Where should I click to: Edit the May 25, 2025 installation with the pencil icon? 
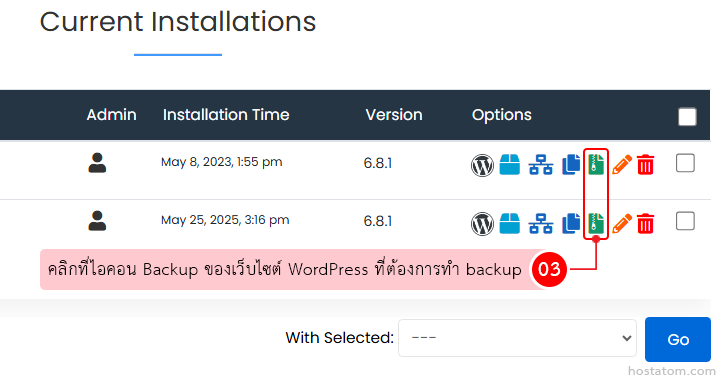(622, 224)
